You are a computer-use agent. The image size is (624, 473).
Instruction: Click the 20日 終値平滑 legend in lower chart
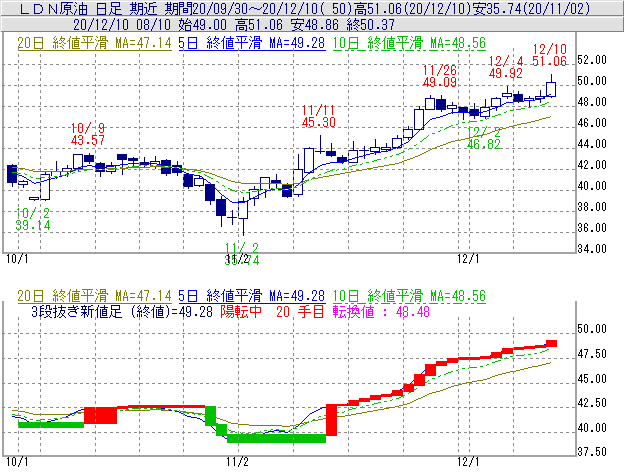(x=94, y=296)
